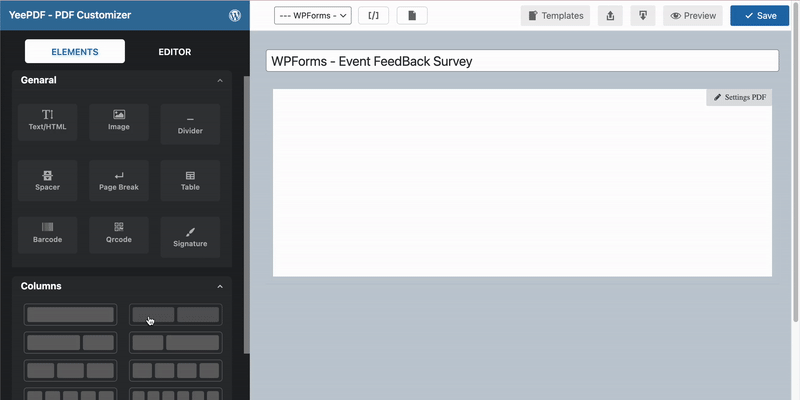This screenshot has height=400, width=800.
Task: Open Settings PDF
Action: pos(739,97)
